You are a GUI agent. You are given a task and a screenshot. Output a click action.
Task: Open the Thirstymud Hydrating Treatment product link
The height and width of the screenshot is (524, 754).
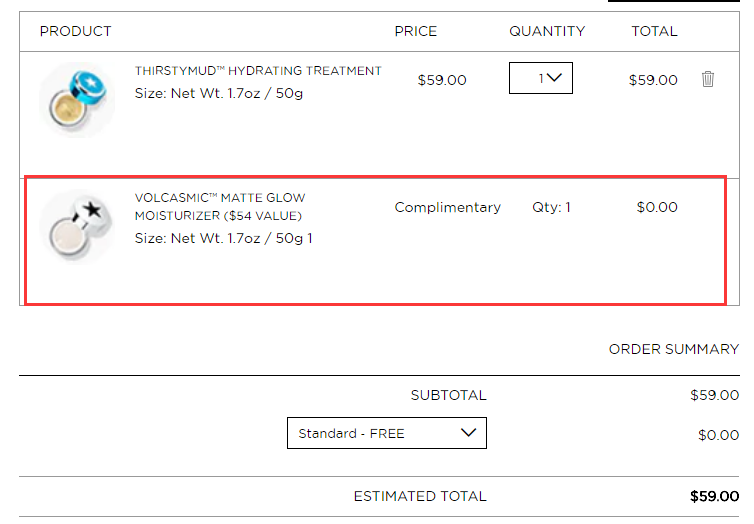tap(258, 71)
